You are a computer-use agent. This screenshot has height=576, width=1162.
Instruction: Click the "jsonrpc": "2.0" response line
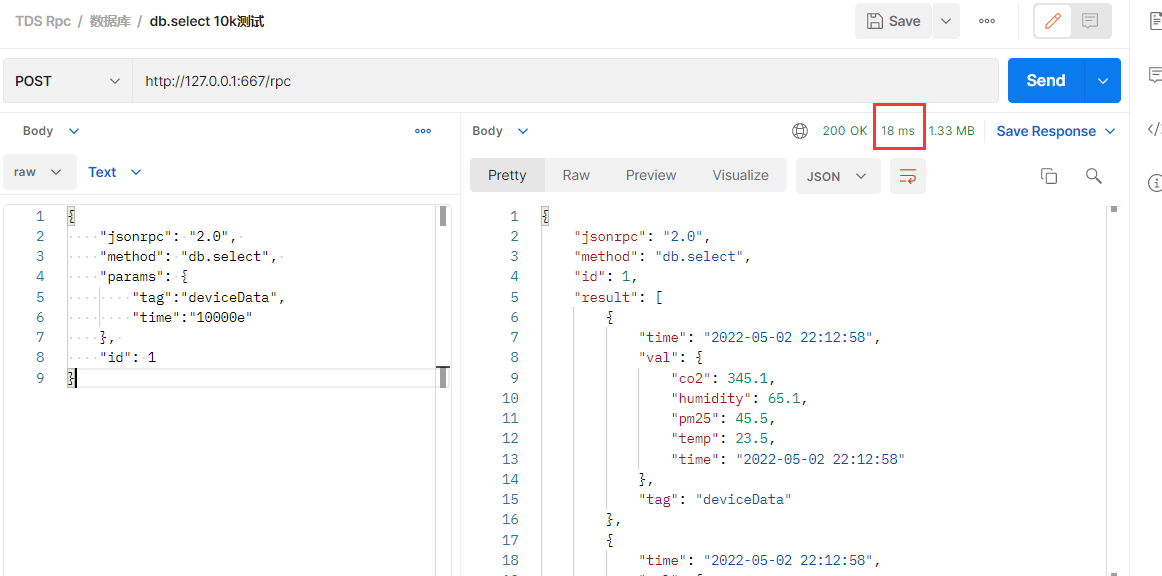[x=643, y=236]
